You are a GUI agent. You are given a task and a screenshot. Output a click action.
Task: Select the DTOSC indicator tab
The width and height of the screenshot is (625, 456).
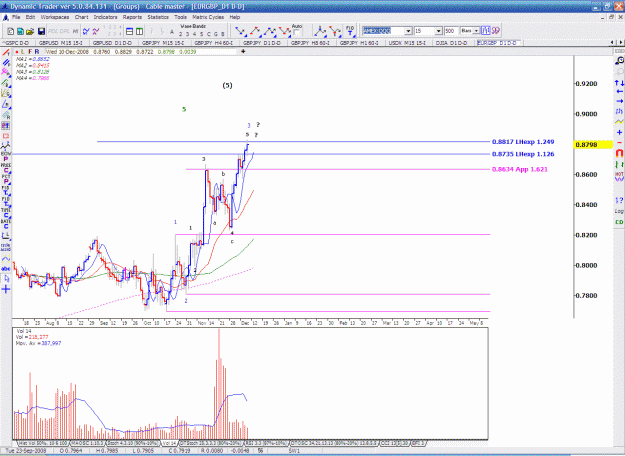[335, 443]
